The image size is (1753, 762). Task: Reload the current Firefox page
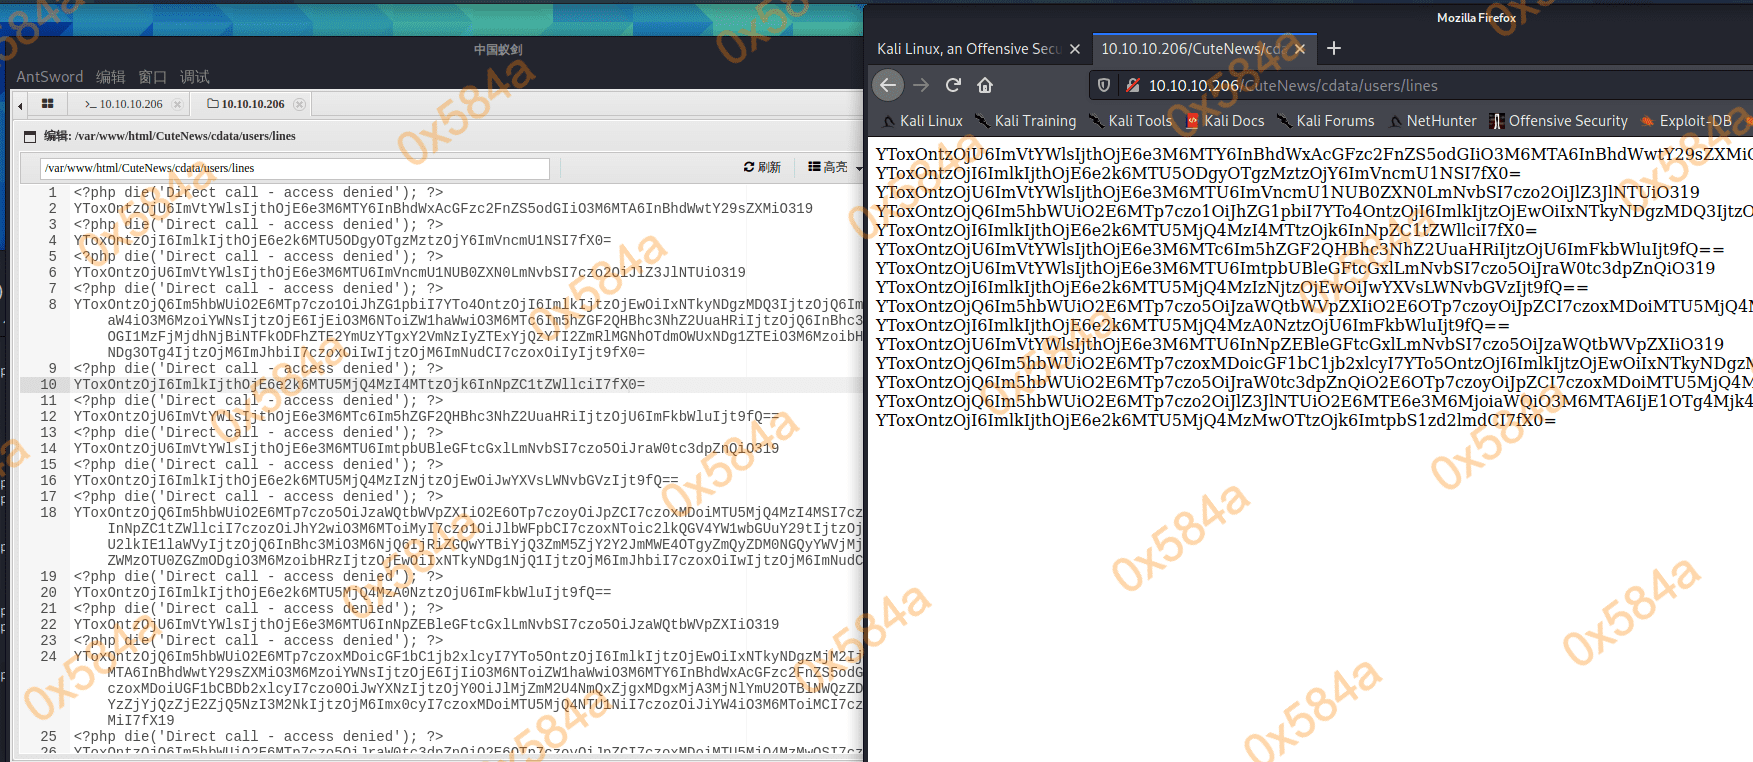coord(953,86)
